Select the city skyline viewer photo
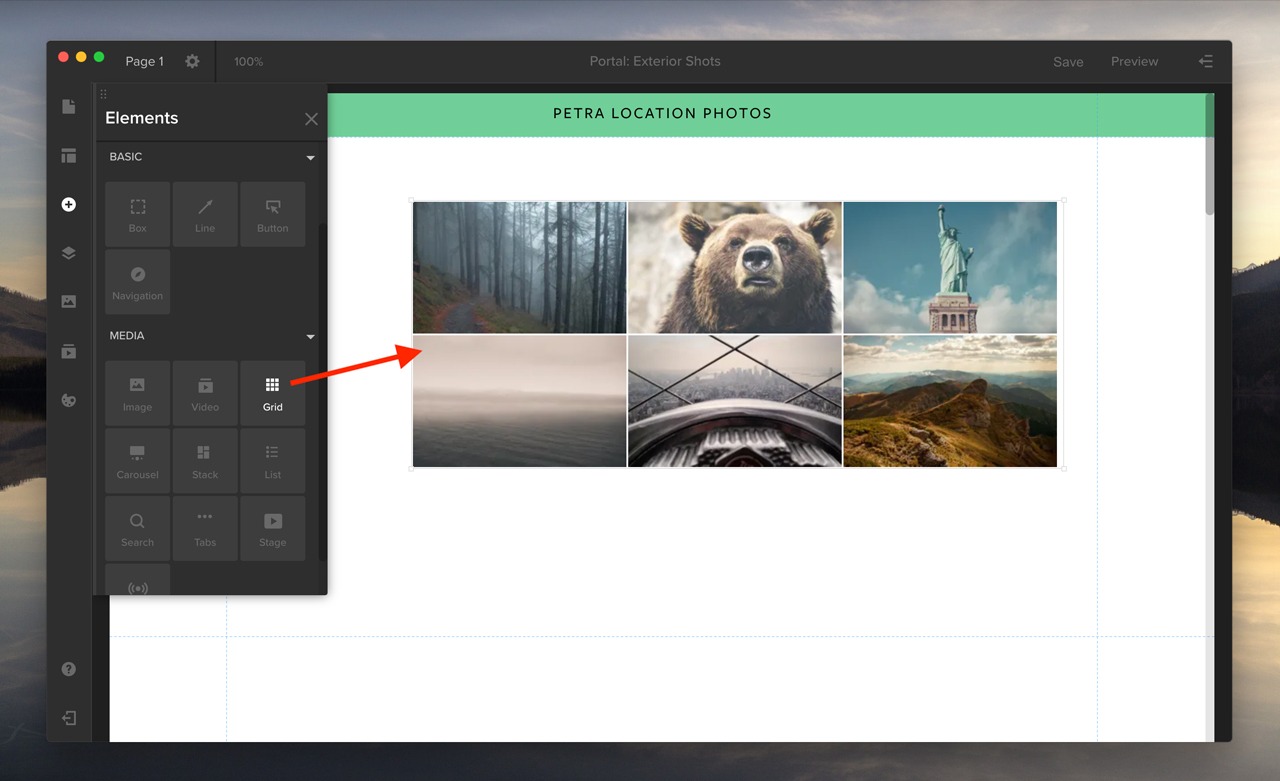 735,401
